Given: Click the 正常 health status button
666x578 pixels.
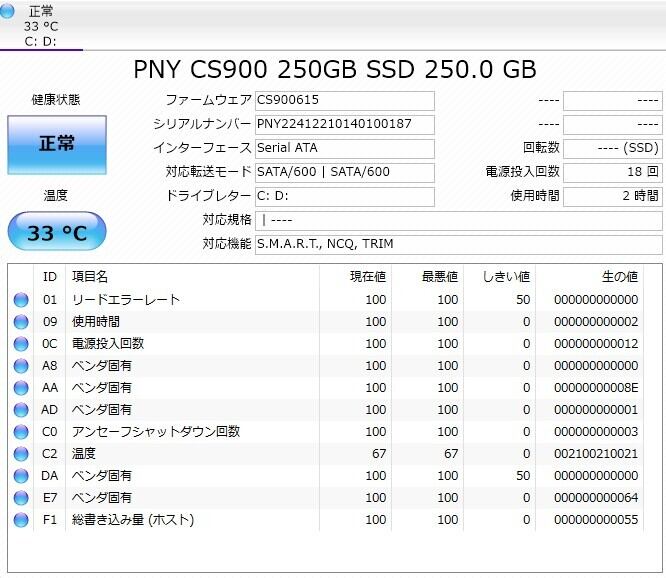Looking at the screenshot, I should coord(57,145).
